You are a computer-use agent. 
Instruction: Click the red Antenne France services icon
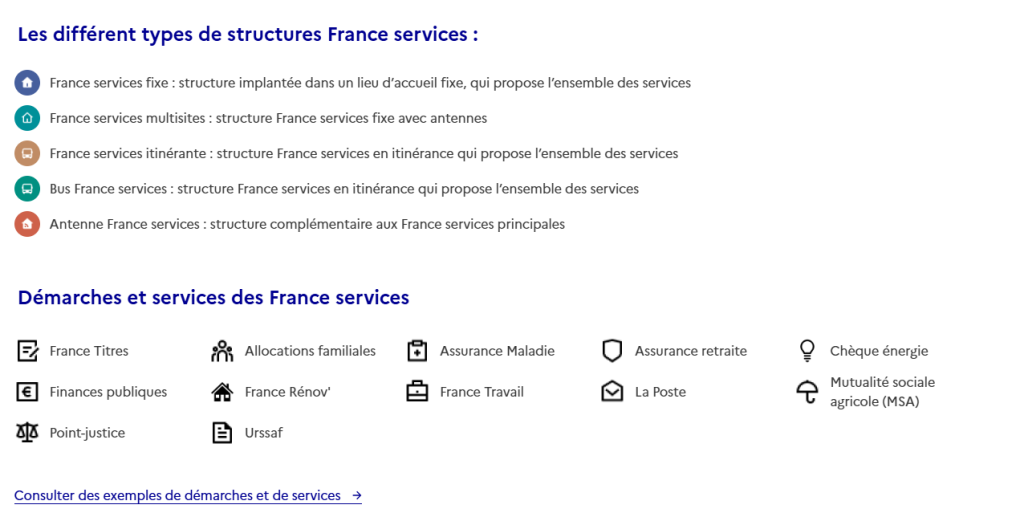[27, 224]
